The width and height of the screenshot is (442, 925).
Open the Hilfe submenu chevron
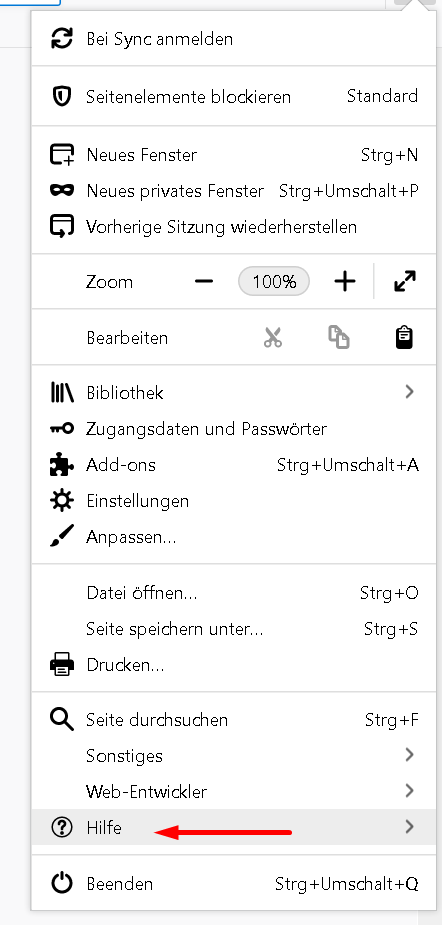tap(410, 827)
